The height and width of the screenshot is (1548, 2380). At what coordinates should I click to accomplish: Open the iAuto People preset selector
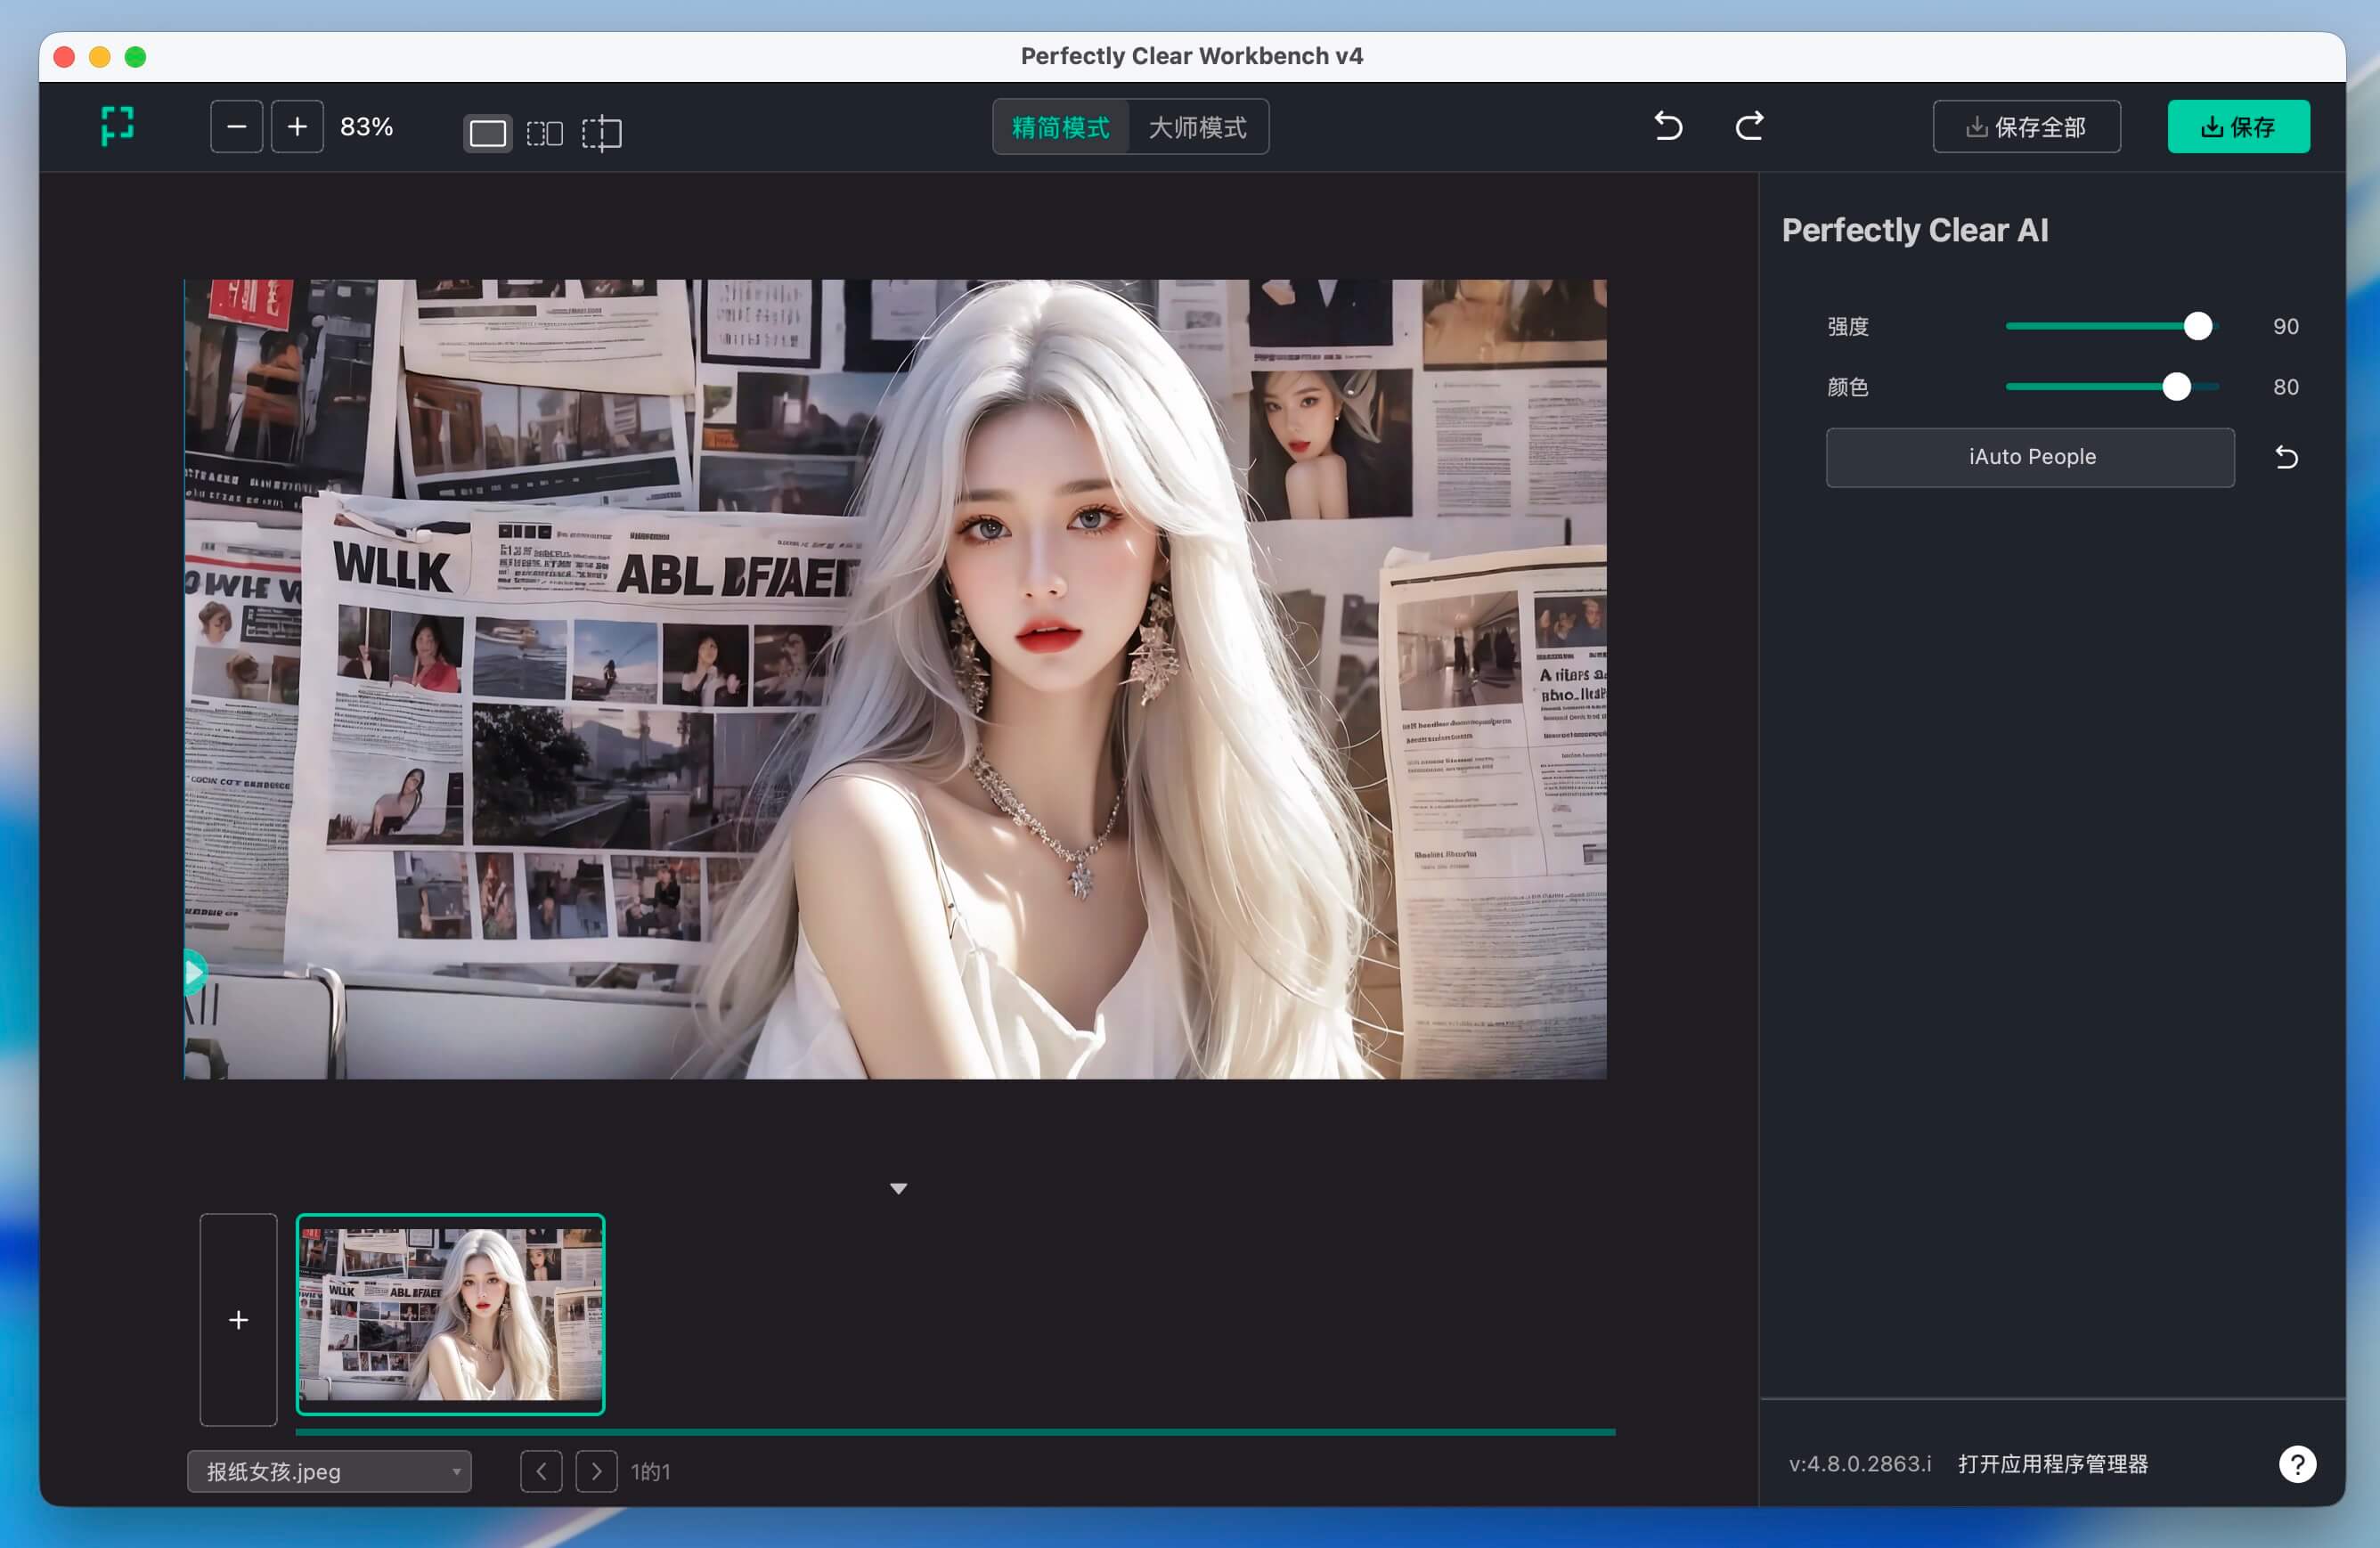point(2030,458)
